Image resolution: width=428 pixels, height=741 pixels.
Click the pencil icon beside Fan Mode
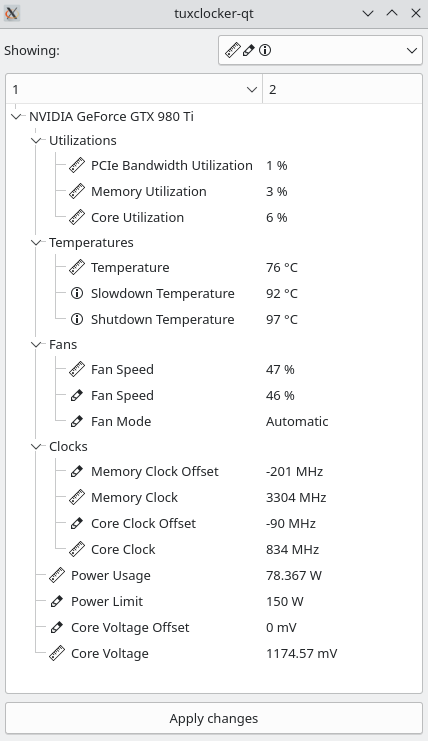[77, 422]
